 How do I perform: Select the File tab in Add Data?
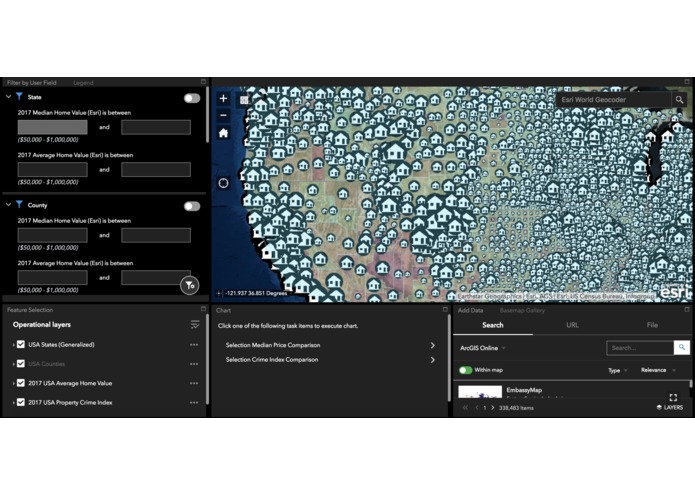pos(652,325)
